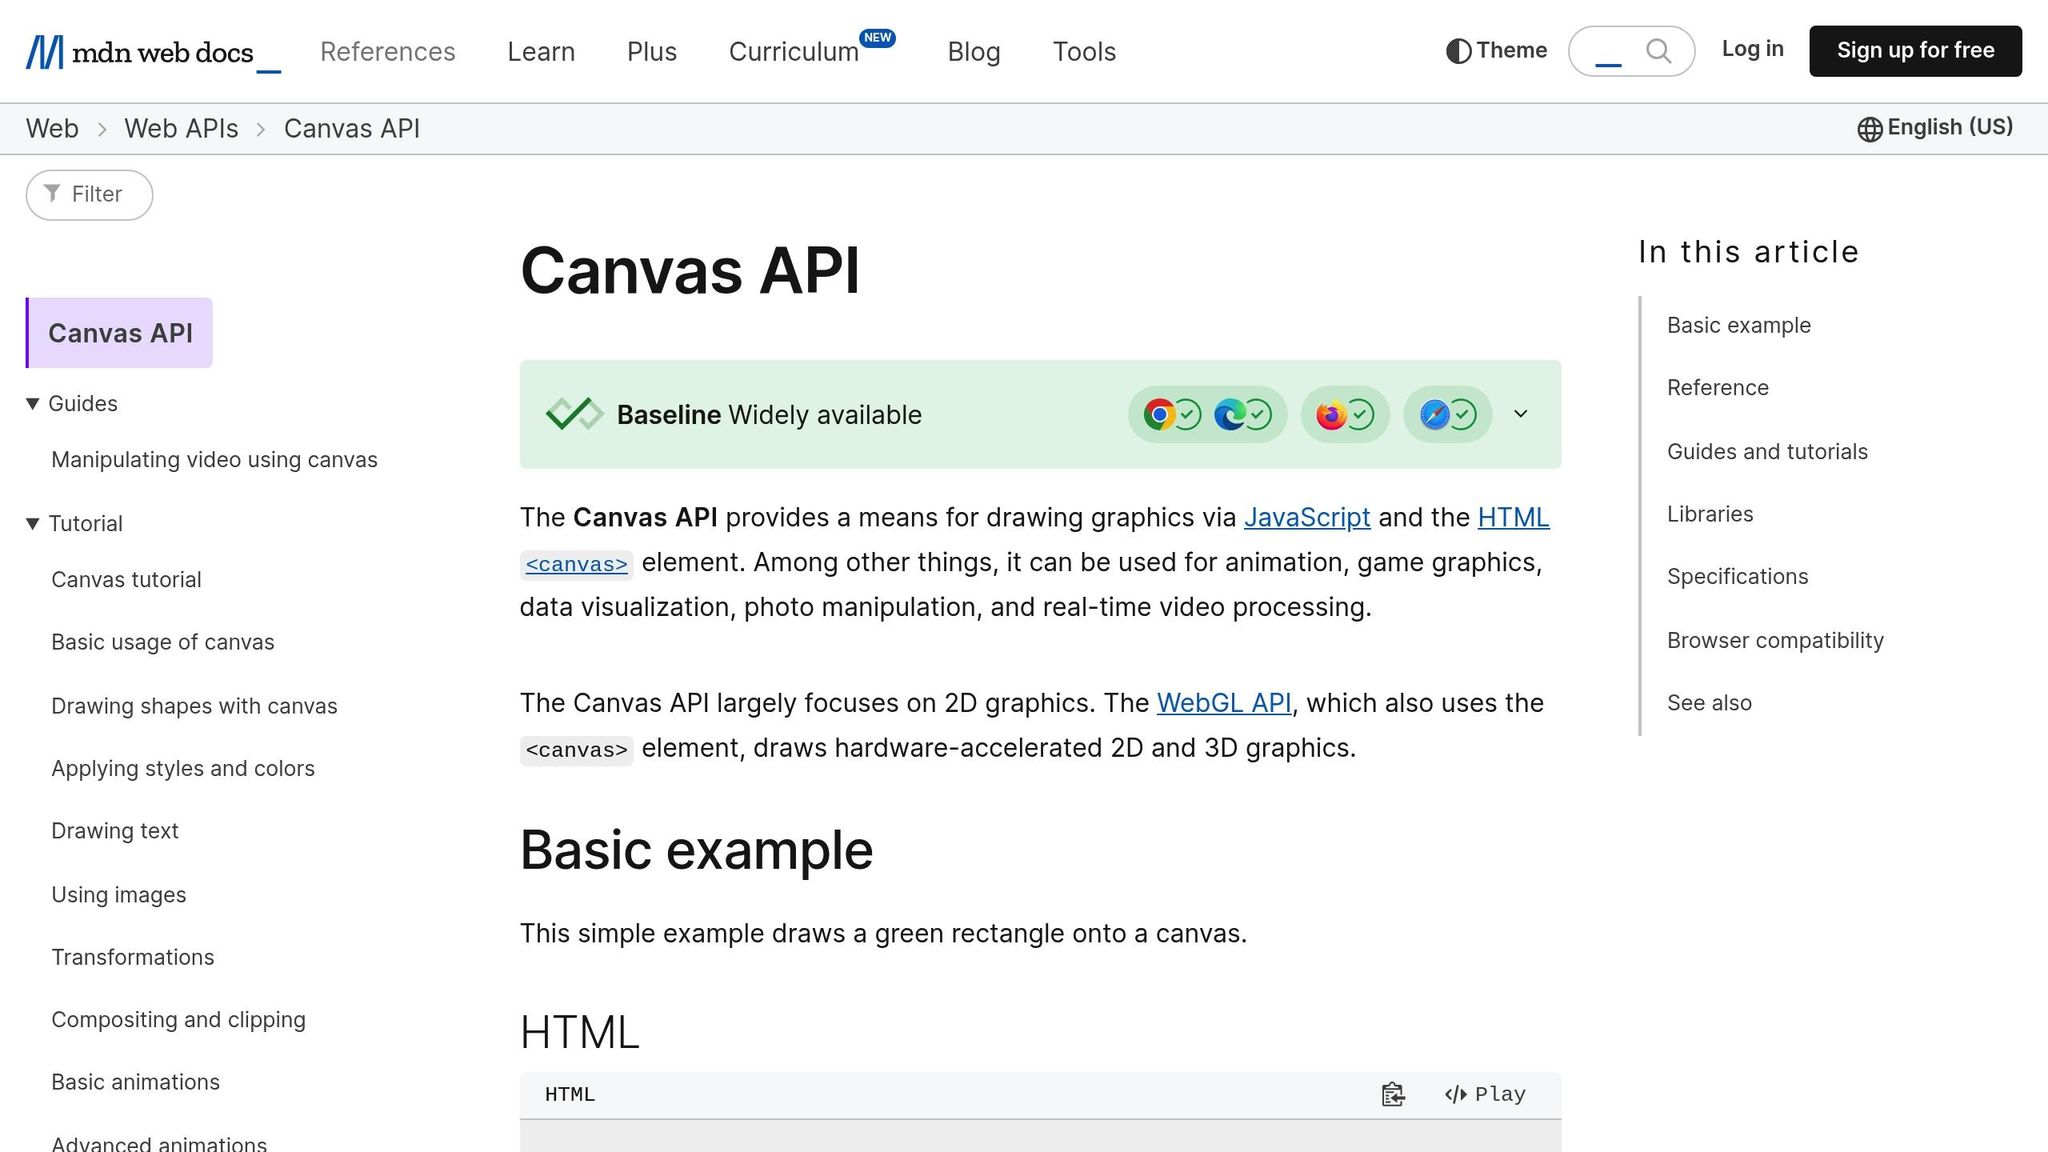Open the Learn menu

click(541, 52)
